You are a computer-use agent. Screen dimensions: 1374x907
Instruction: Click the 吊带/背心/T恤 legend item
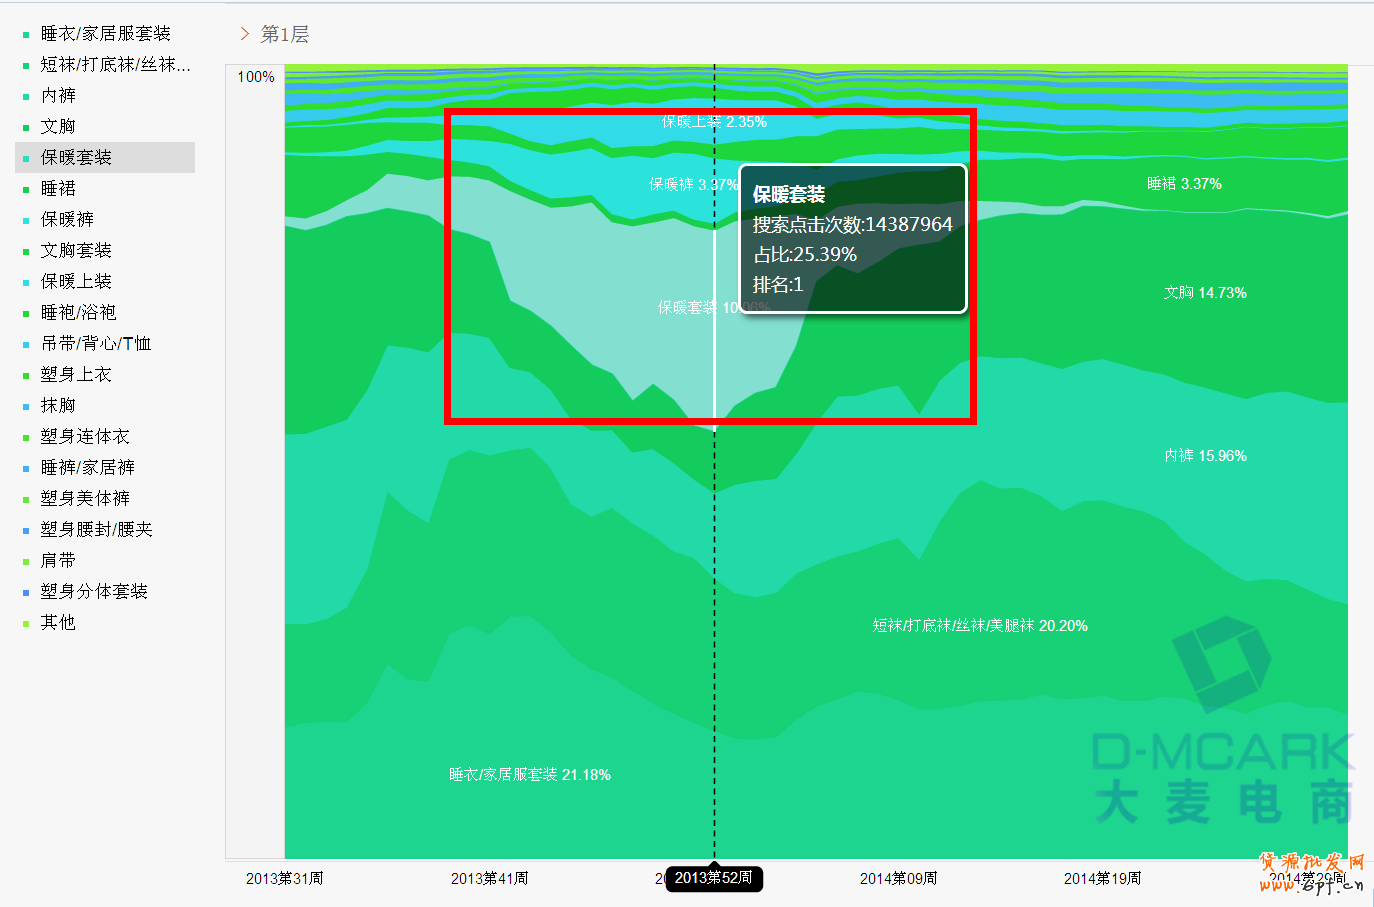[x=95, y=344]
